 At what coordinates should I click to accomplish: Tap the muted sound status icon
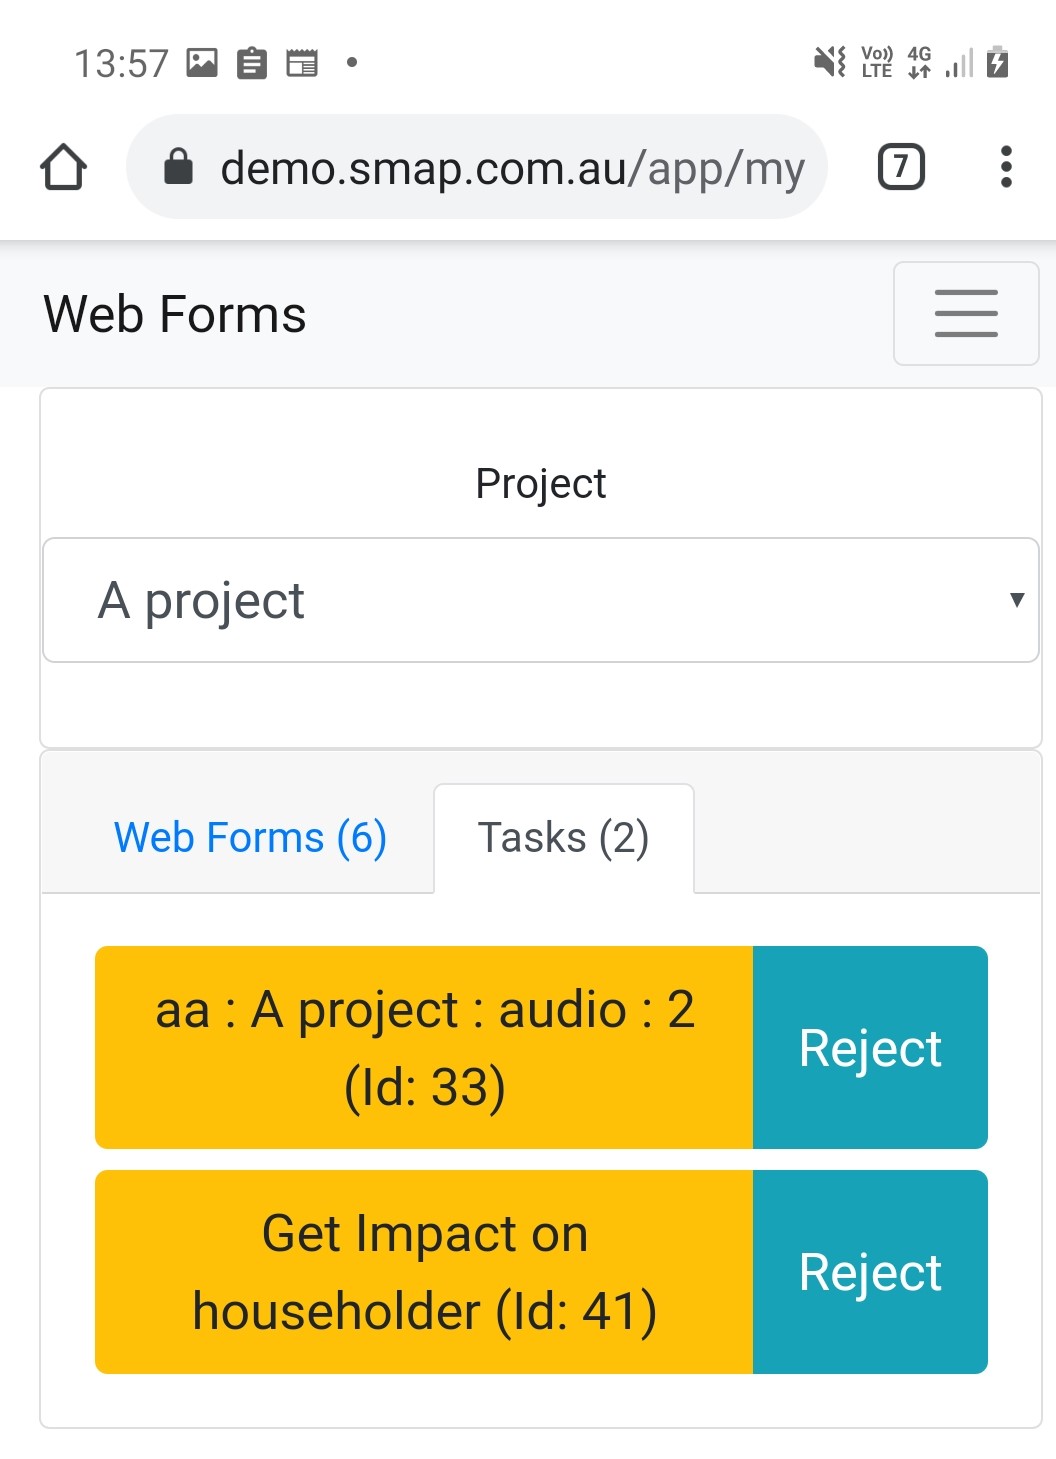tap(829, 62)
